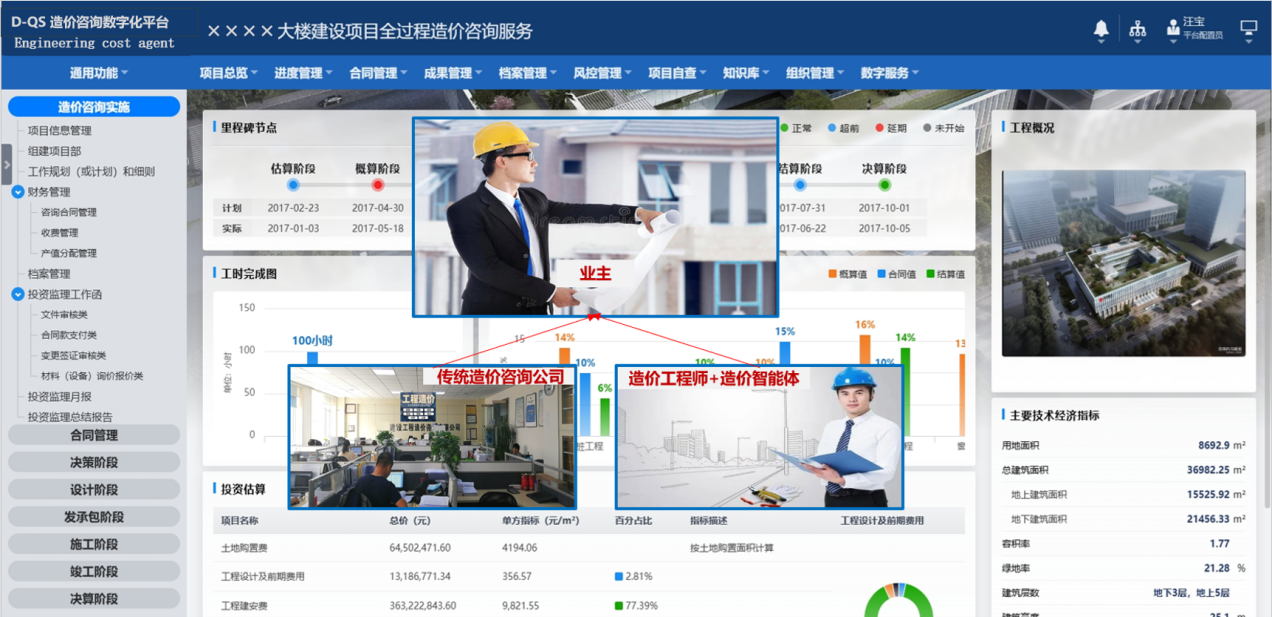This screenshot has height=617, width=1272.
Task: Open the building aerial view thumbnail
Action: pyautogui.click(x=1122, y=262)
